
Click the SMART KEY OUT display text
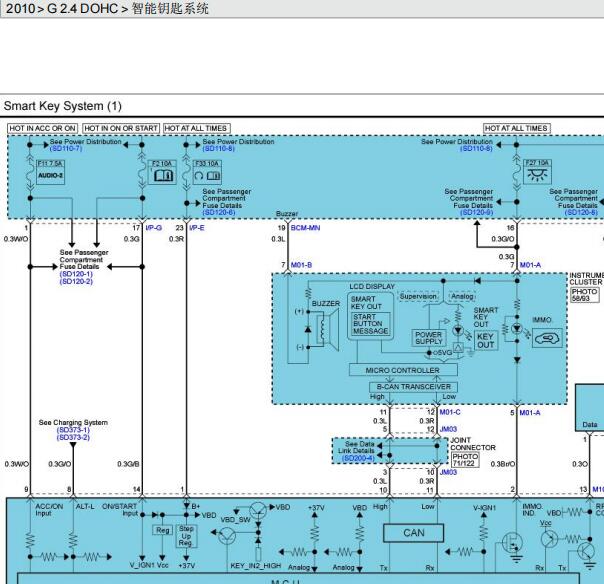click(366, 303)
